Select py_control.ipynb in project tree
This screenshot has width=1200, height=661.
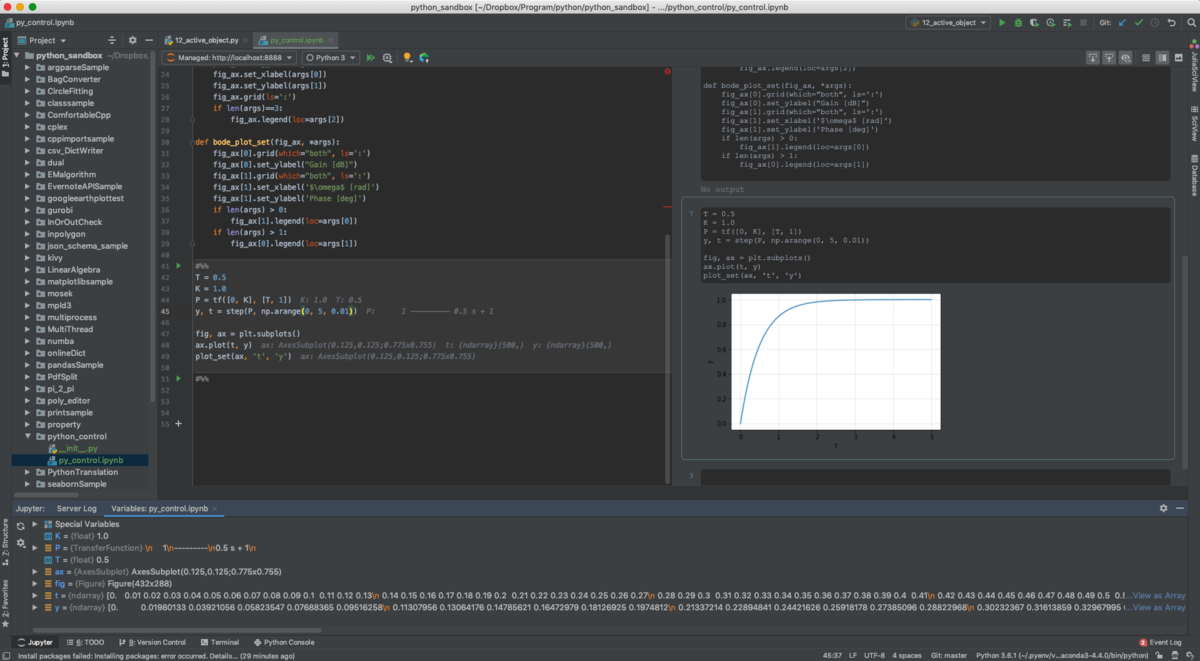(88, 460)
